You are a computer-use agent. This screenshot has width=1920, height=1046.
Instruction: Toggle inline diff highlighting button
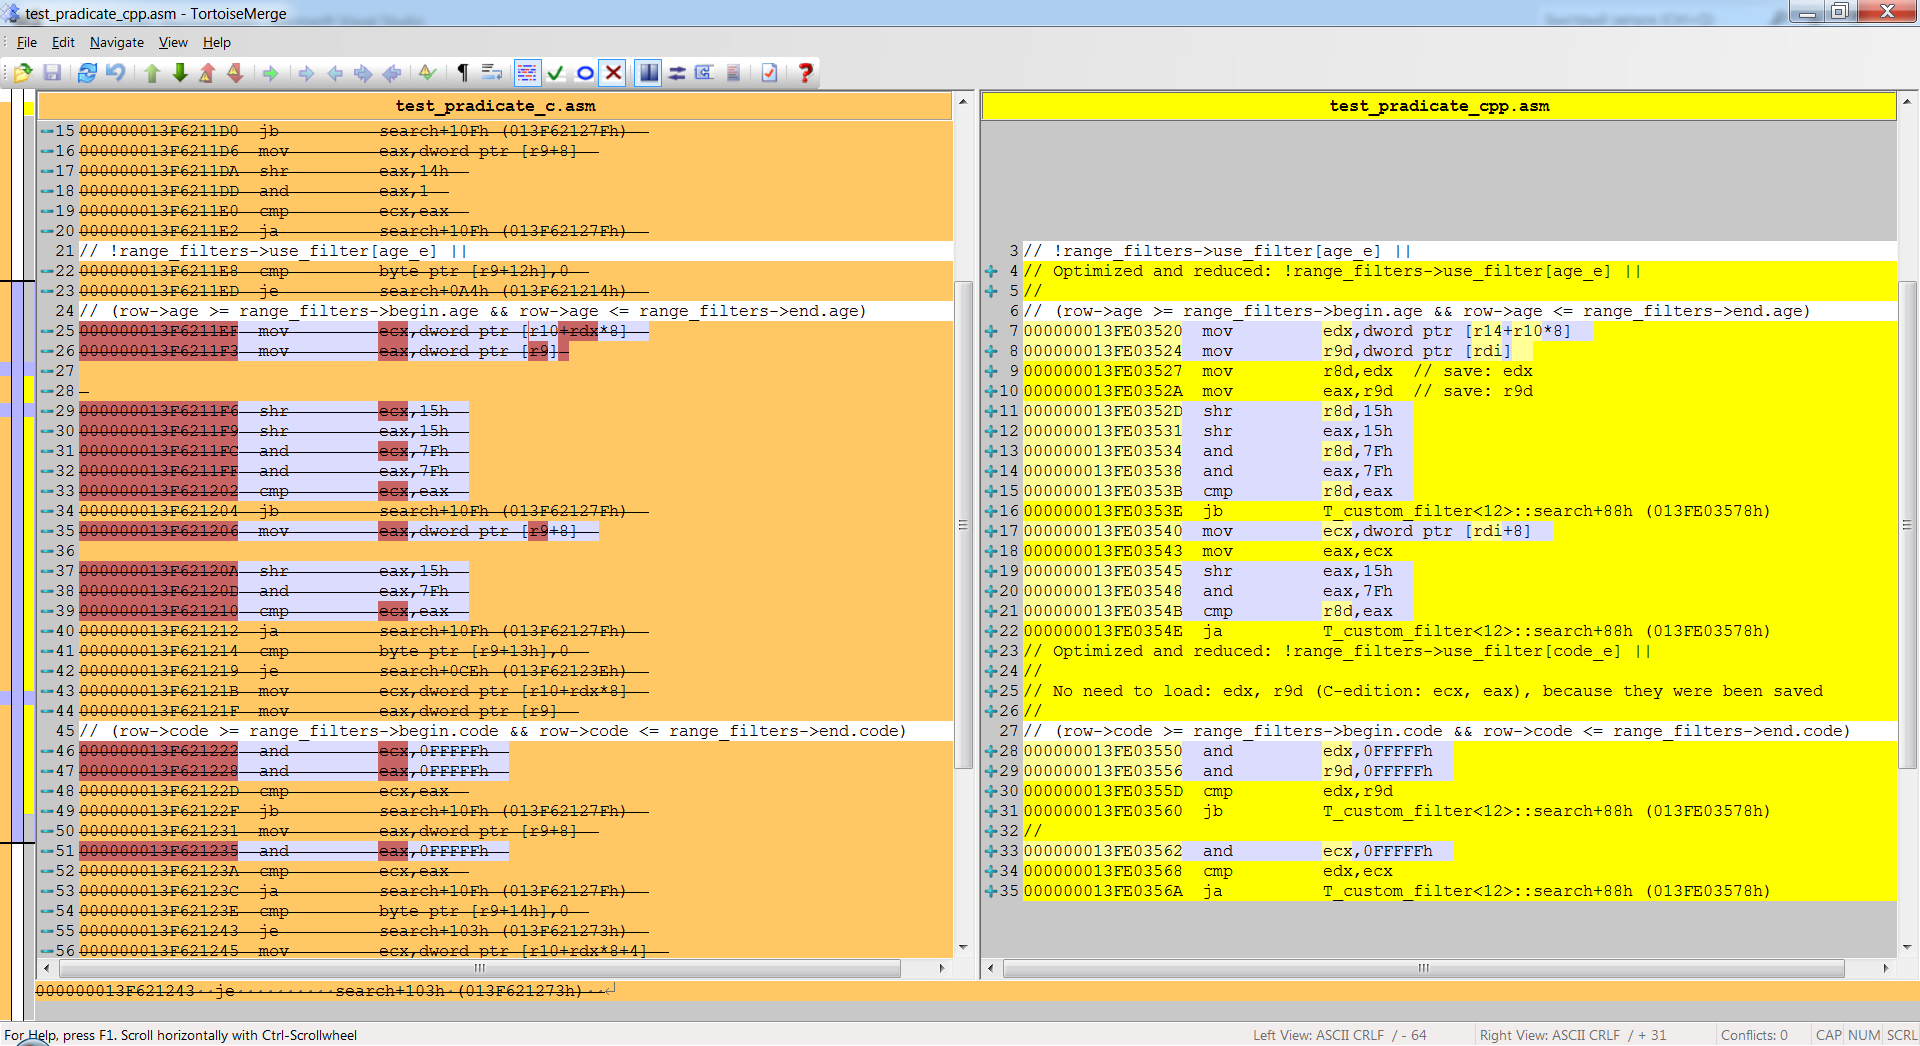(x=527, y=73)
